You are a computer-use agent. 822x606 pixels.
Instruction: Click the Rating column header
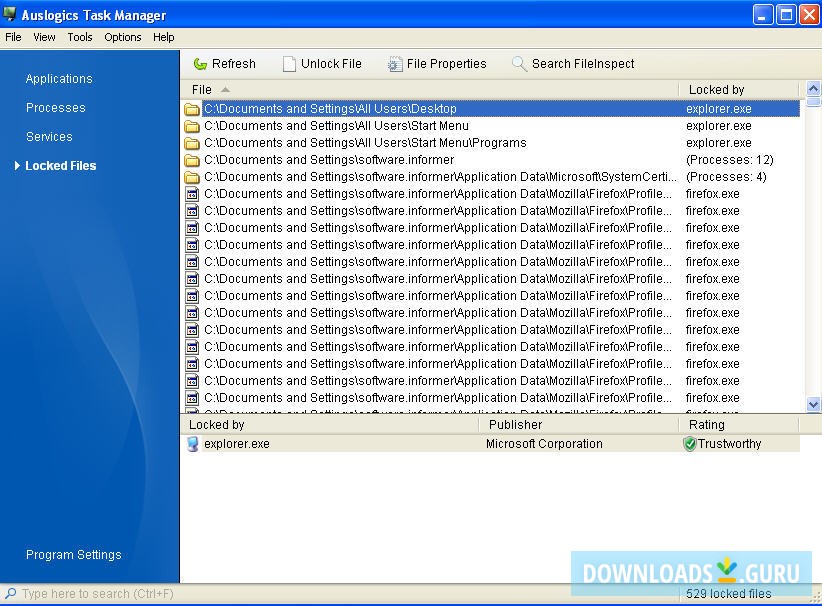click(x=707, y=424)
